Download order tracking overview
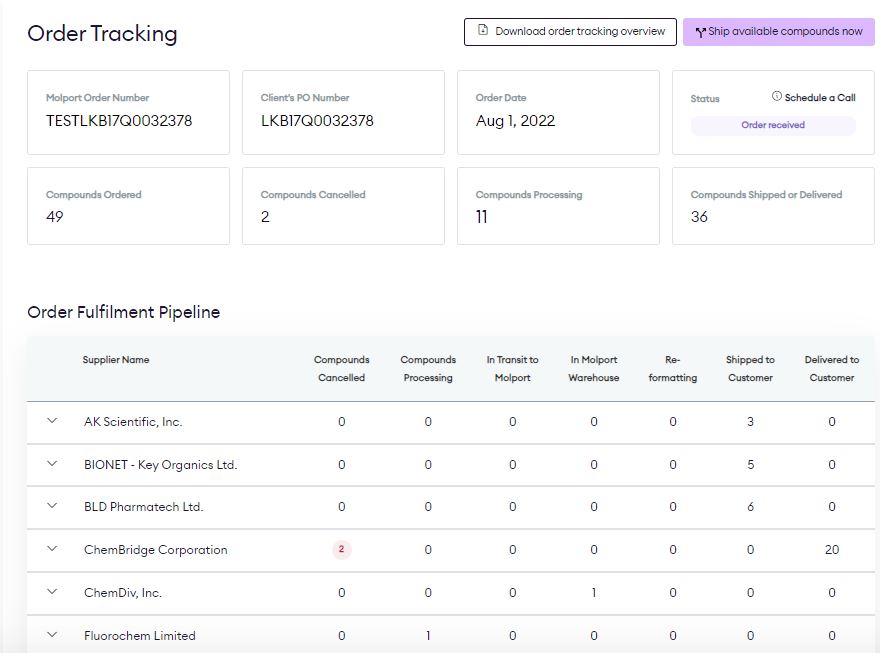 (x=570, y=32)
